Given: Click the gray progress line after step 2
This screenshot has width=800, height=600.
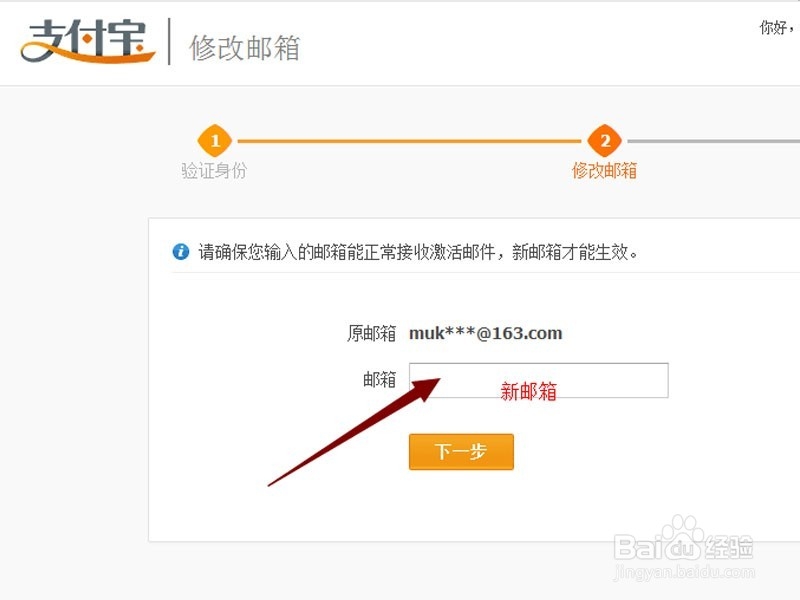Looking at the screenshot, I should pyautogui.click(x=713, y=141).
